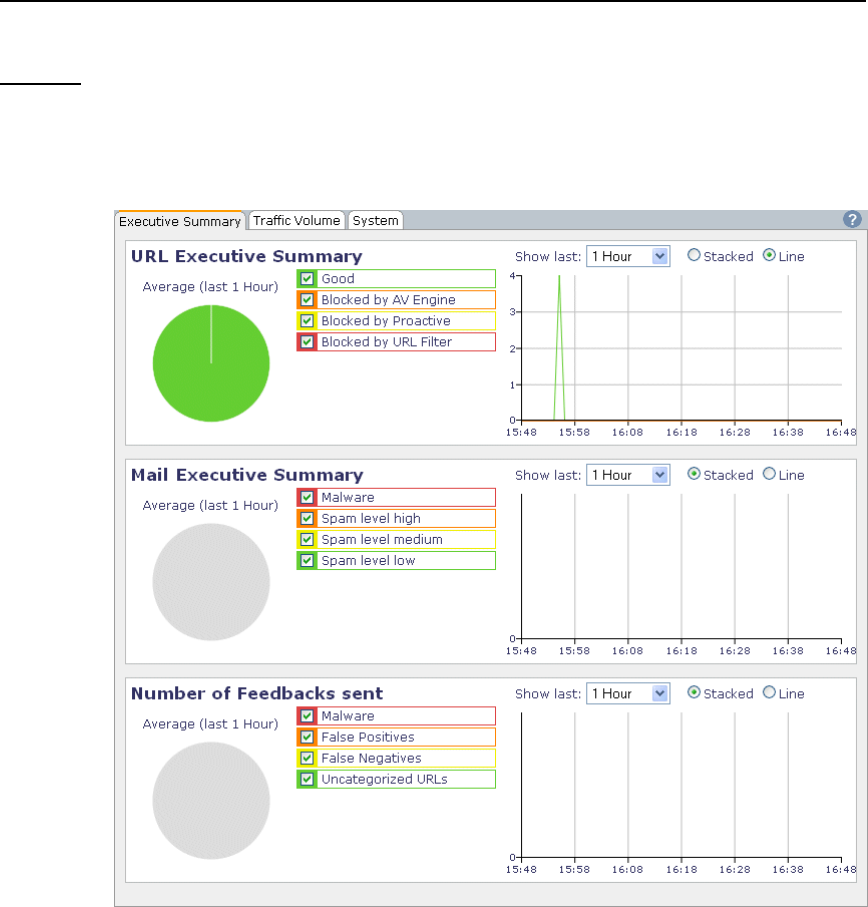The height and width of the screenshot is (907, 868).
Task: Expand Feedbacks sent Show last dropdown
Action: point(628,694)
